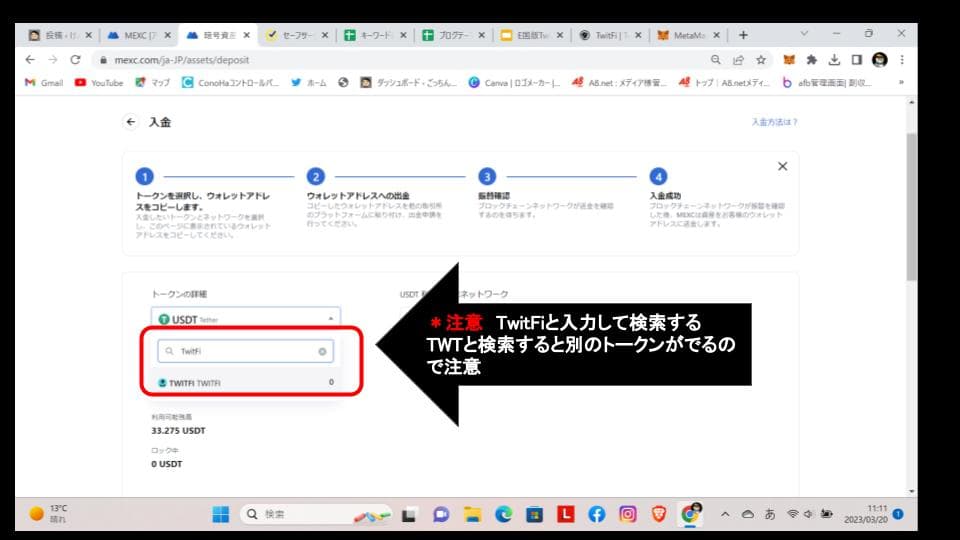This screenshot has height=540, width=960.
Task: Open the ConoHaコントロールパ bookmark
Action: pos(230,83)
